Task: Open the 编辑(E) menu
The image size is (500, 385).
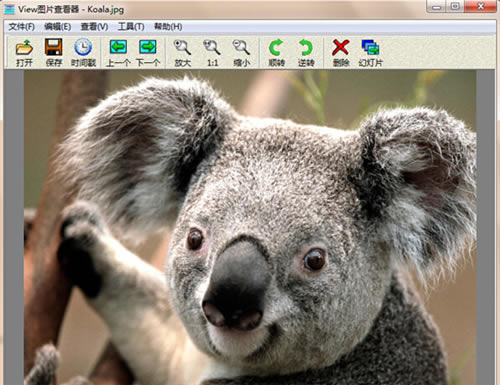Action: [x=58, y=27]
